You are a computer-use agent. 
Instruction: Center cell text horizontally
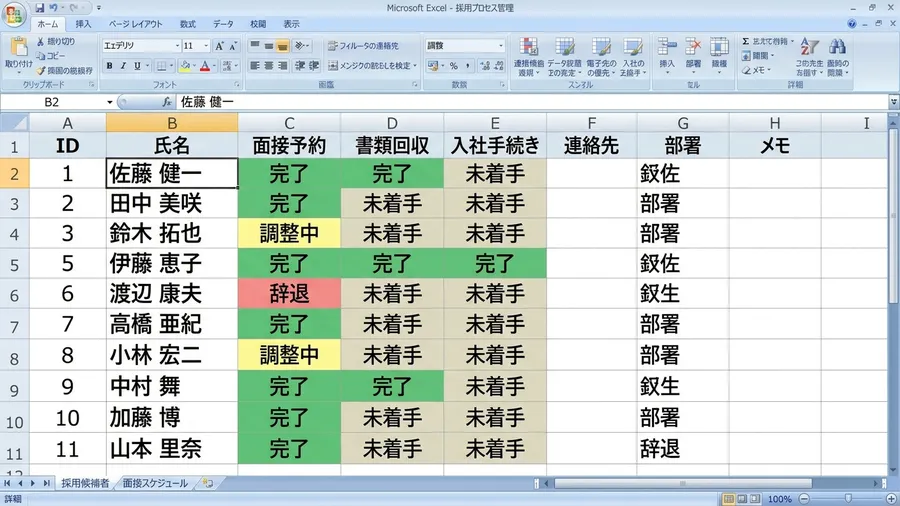pyautogui.click(x=269, y=66)
